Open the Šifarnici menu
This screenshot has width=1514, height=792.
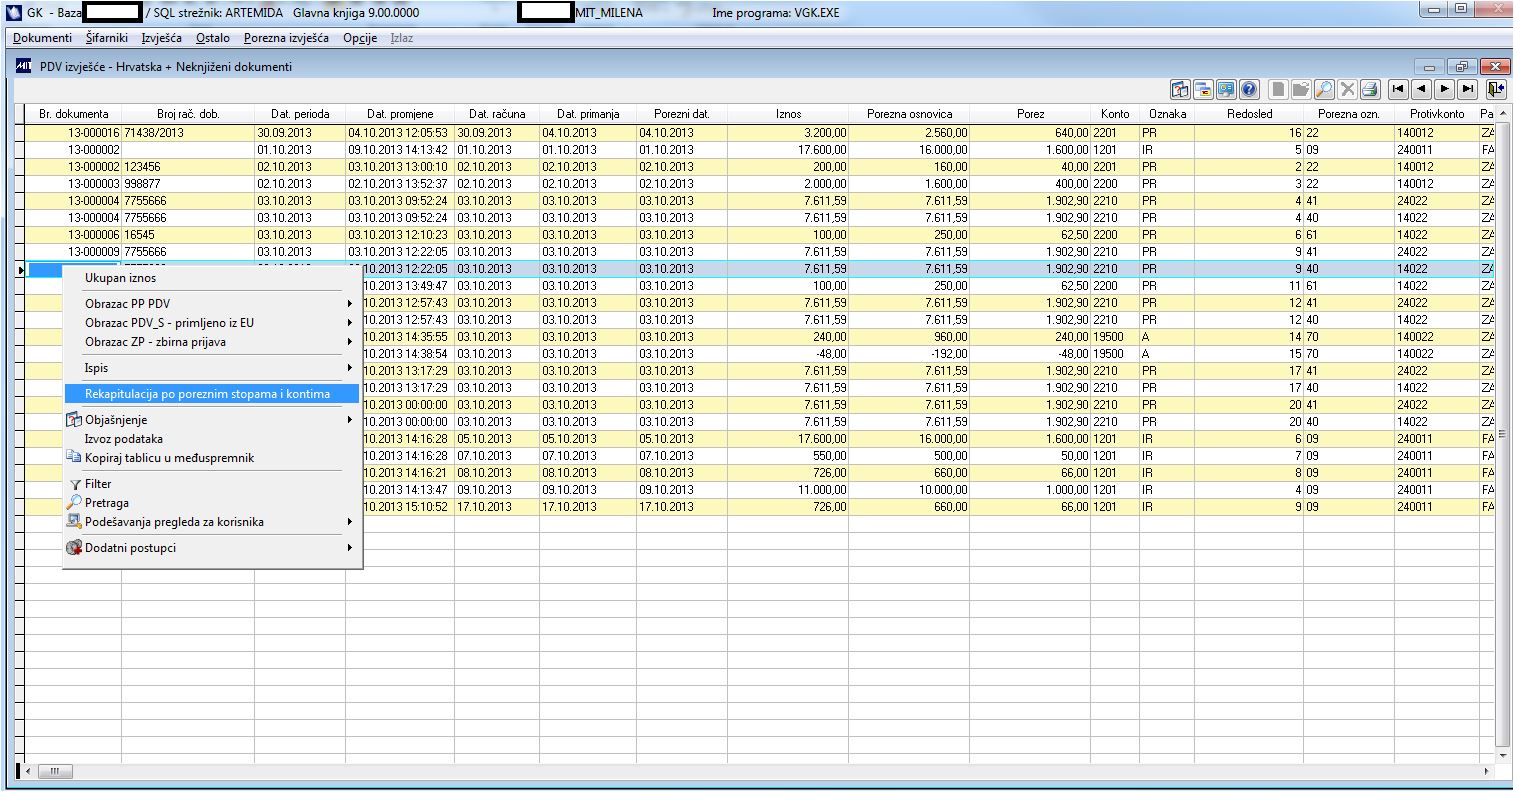point(107,38)
